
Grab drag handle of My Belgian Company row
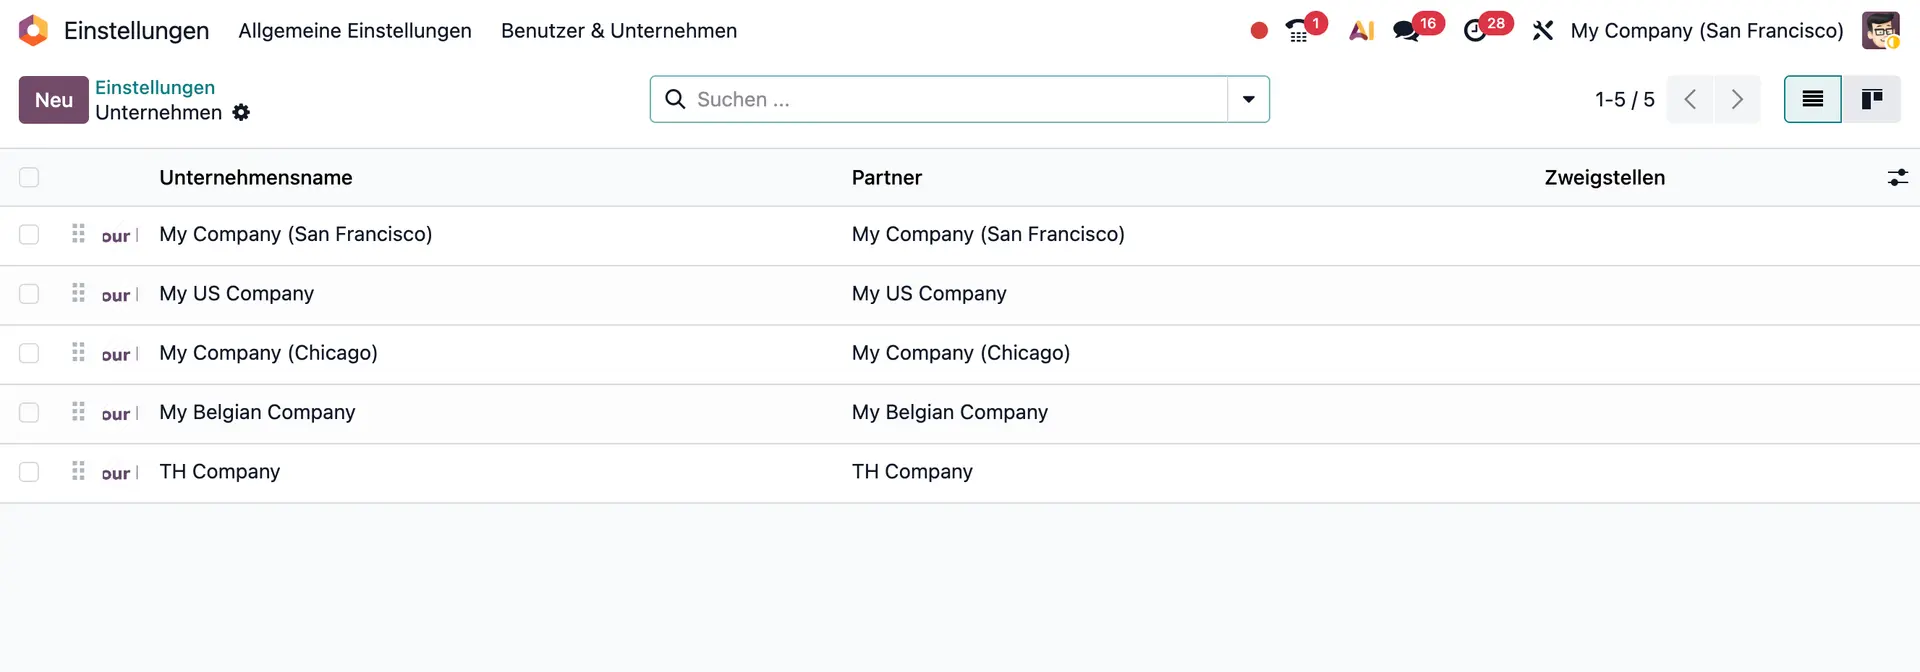coord(78,412)
